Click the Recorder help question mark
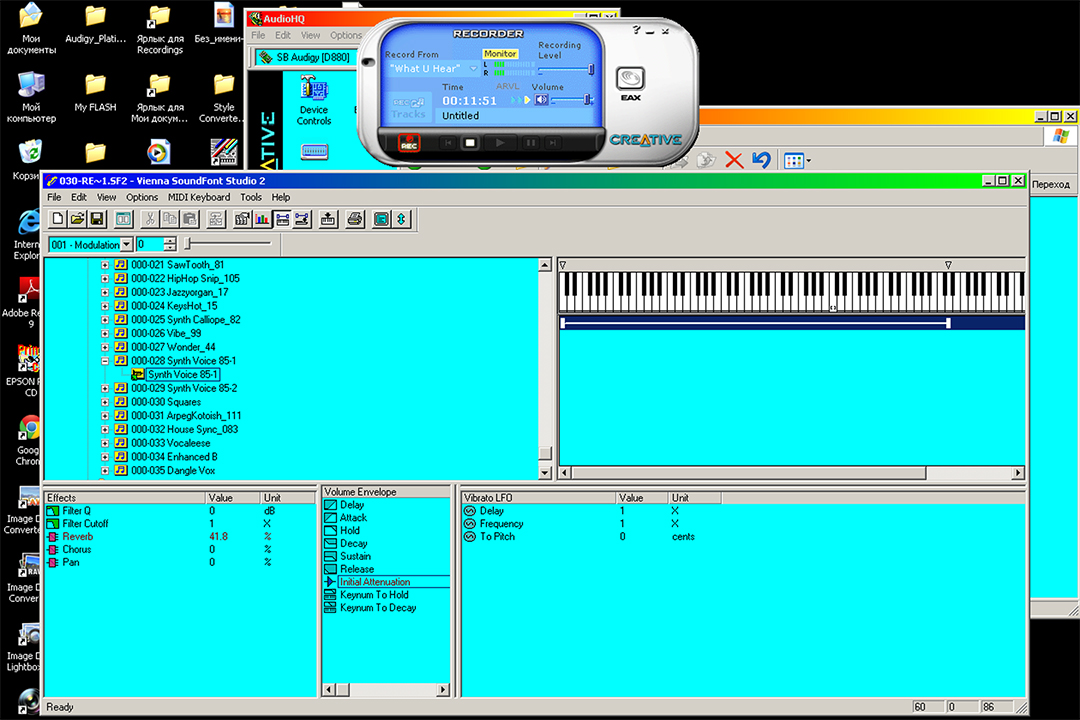 [636, 30]
